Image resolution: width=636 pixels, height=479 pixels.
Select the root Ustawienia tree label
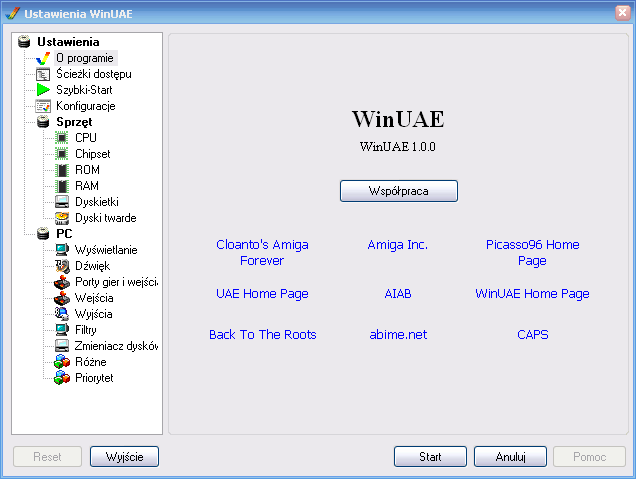68,42
